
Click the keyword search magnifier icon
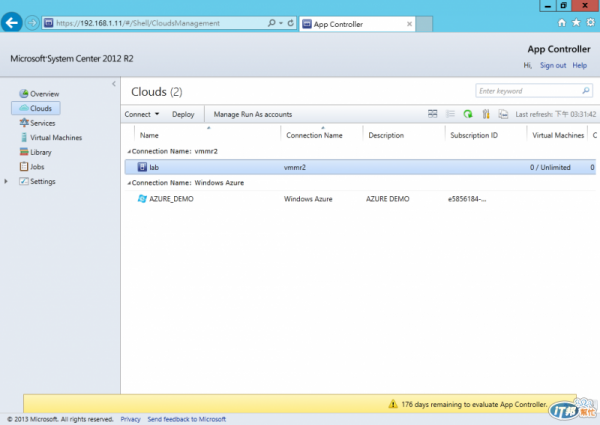586,91
